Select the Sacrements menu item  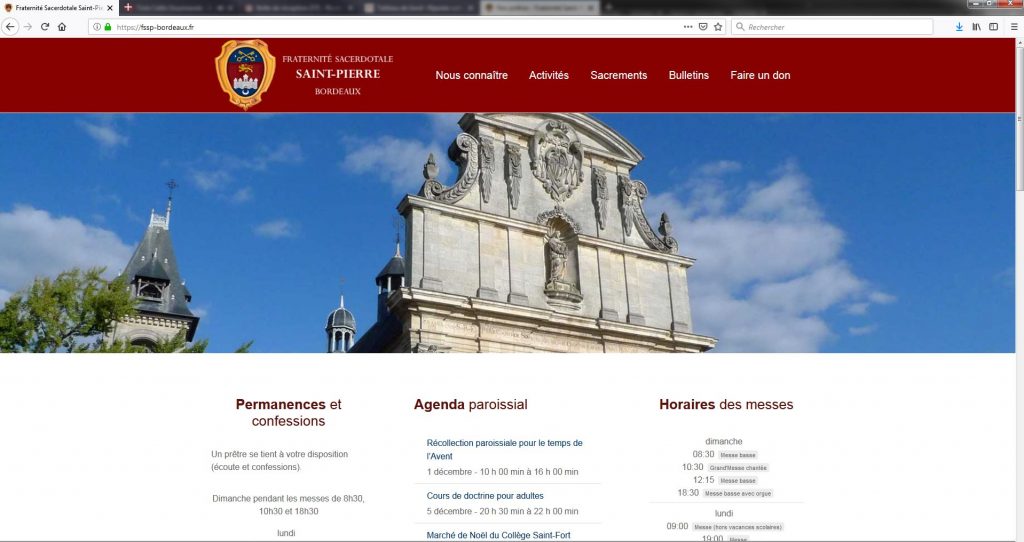pyautogui.click(x=618, y=75)
